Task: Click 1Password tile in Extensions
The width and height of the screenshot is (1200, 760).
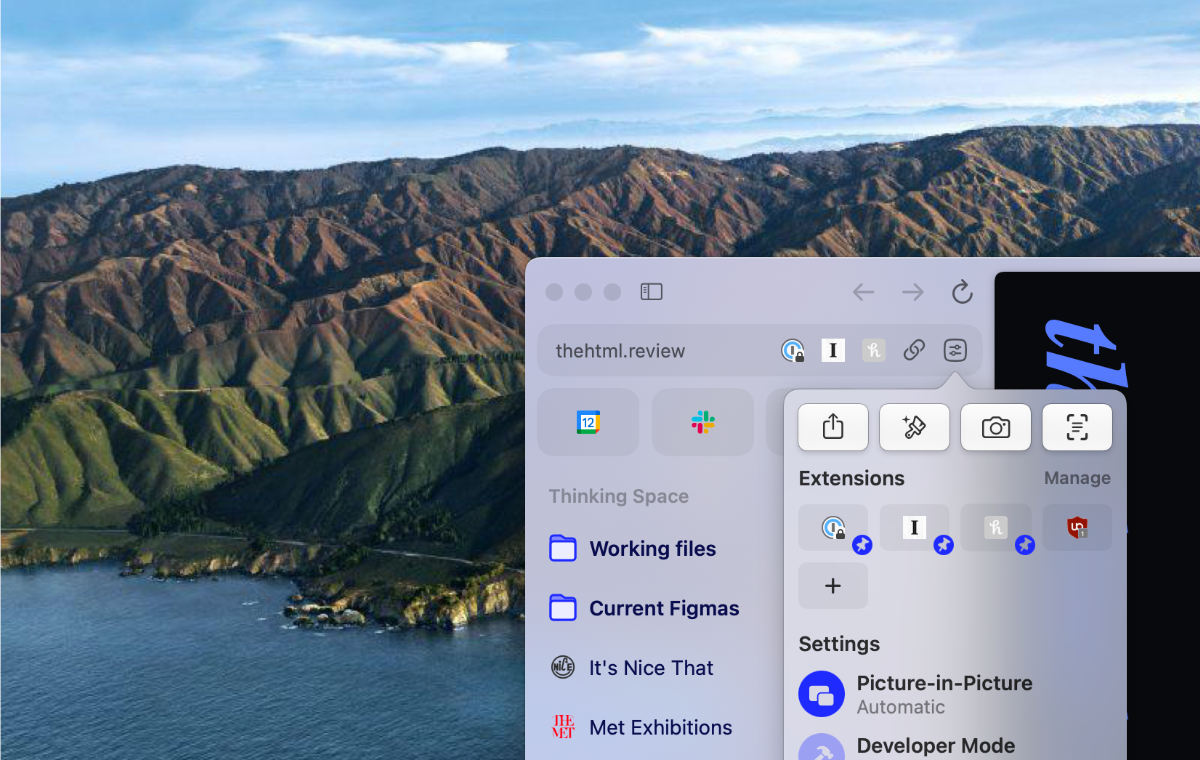Action: click(x=833, y=527)
